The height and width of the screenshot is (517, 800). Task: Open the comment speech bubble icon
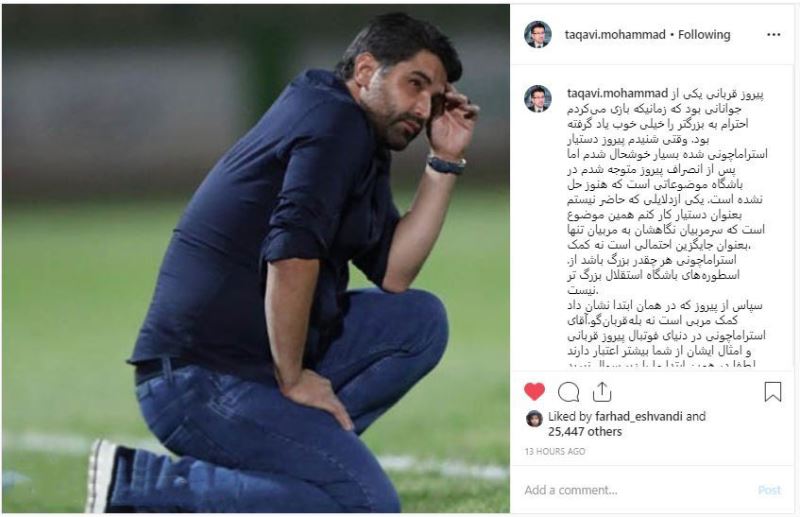pos(568,392)
